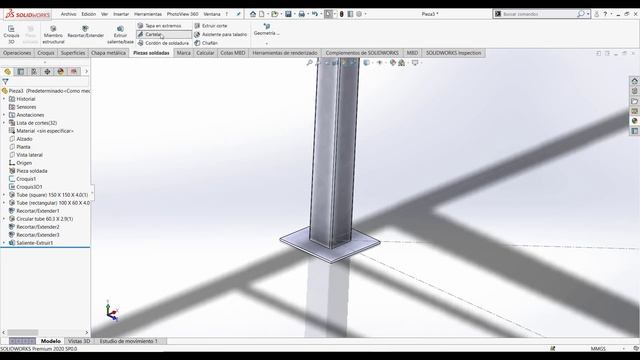Screen dimensions: 640x360
Task: Open Estudio de movimiento 1 tab
Action: click(129, 341)
